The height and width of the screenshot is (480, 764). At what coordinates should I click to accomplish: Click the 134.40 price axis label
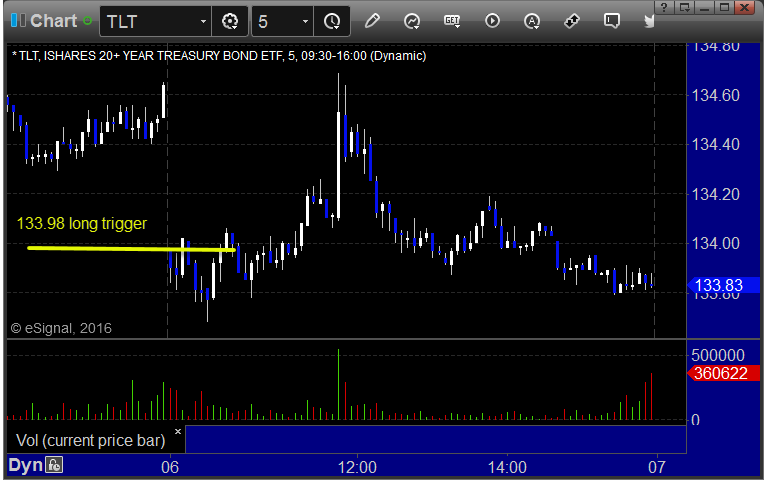pyautogui.click(x=716, y=144)
